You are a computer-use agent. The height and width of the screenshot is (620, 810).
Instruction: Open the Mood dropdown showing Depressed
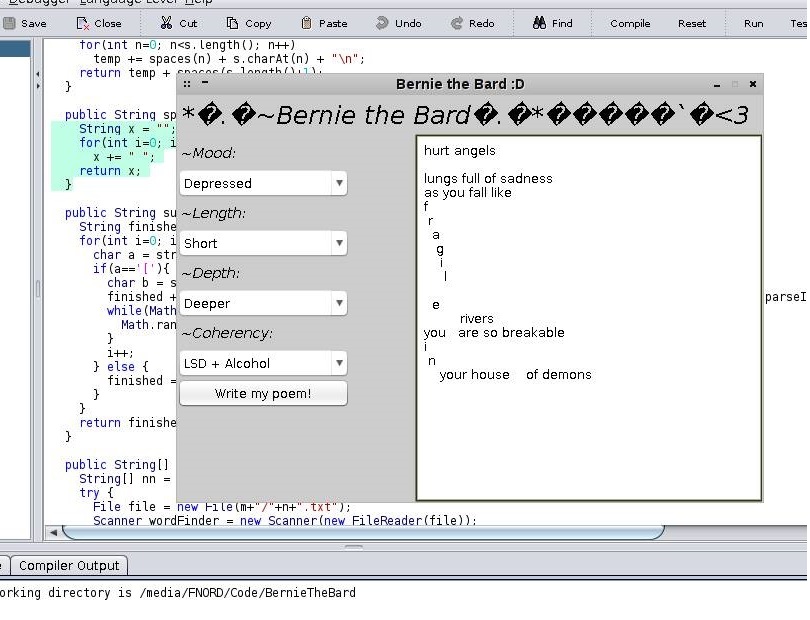tap(263, 183)
